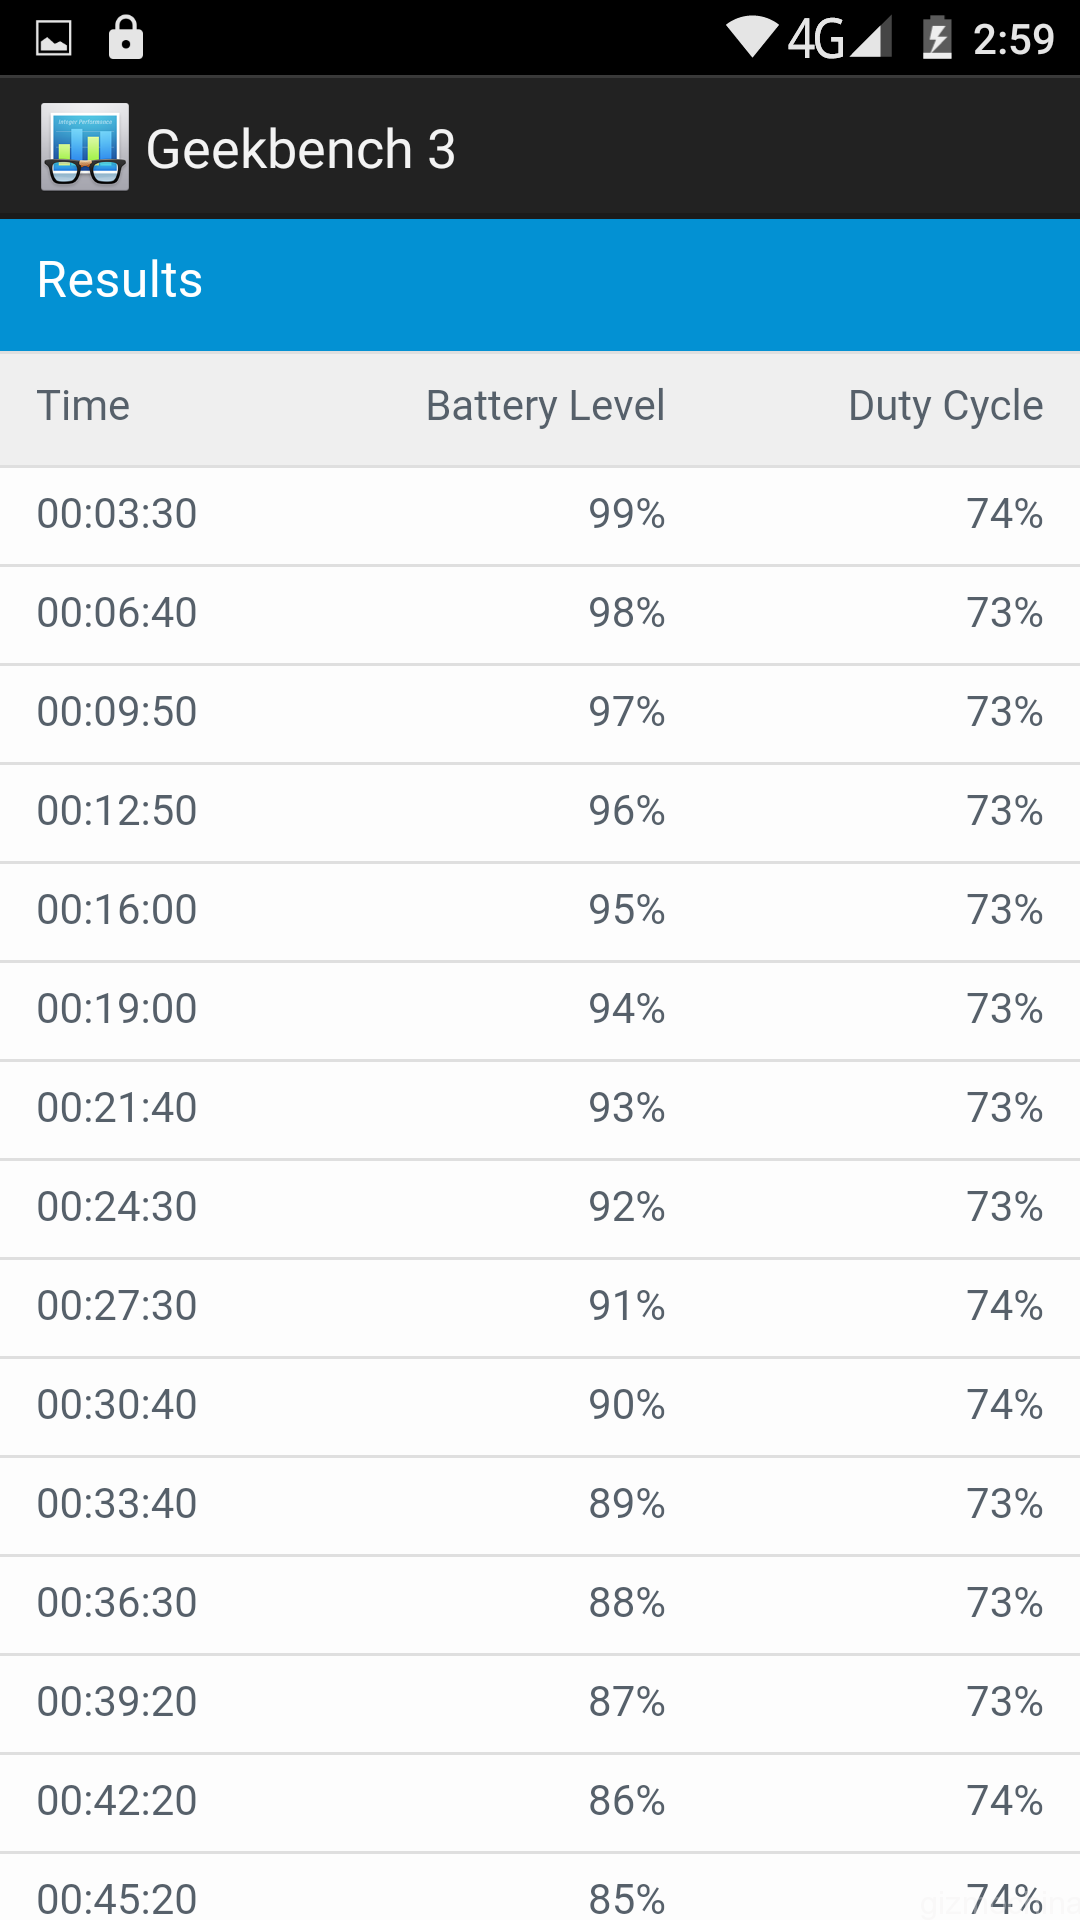Tap the picture notification icon
The width and height of the screenshot is (1080, 1920).
pos(54,39)
